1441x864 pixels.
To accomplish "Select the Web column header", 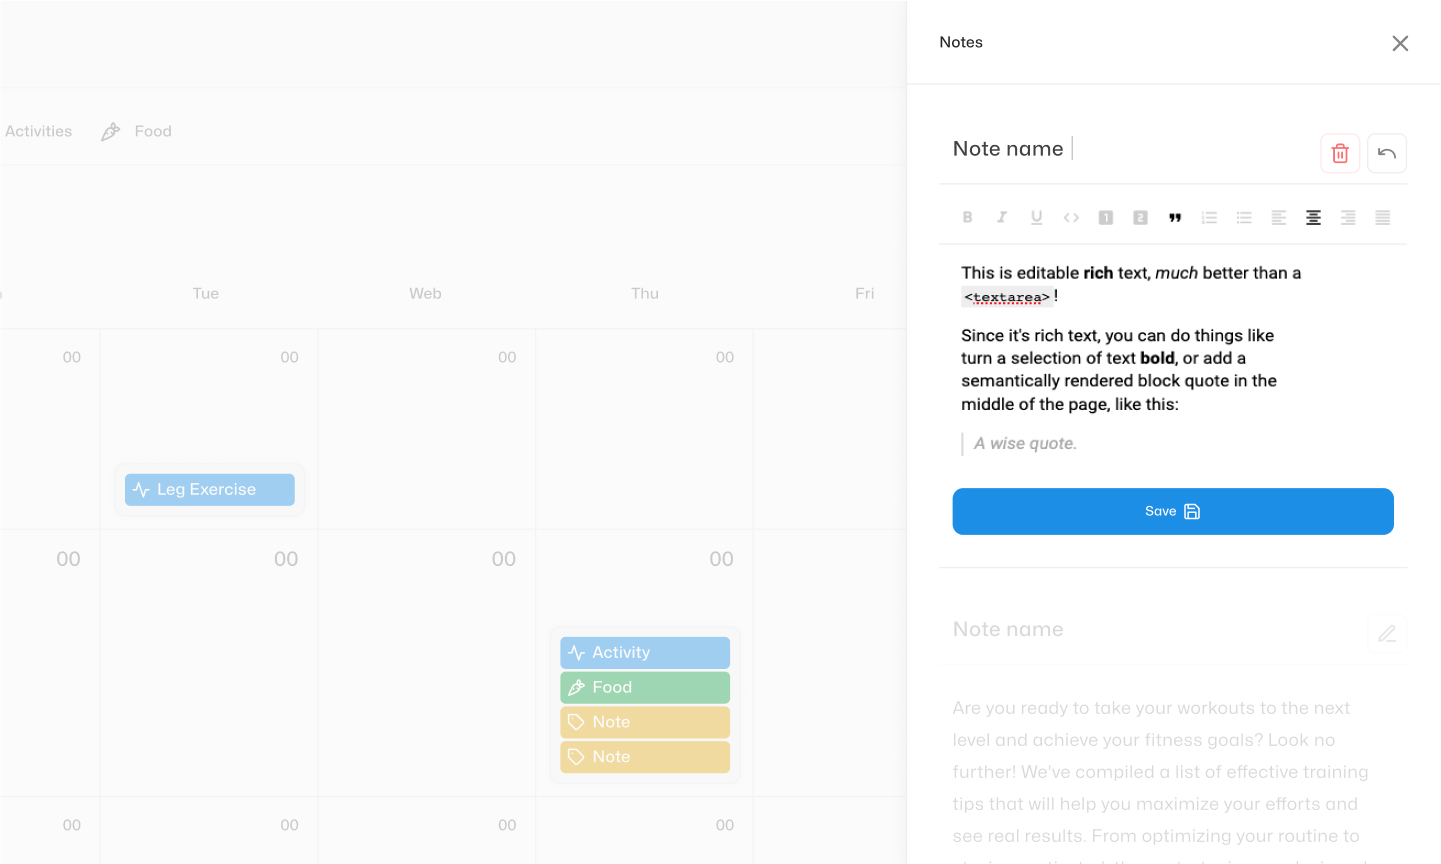I will pos(425,293).
